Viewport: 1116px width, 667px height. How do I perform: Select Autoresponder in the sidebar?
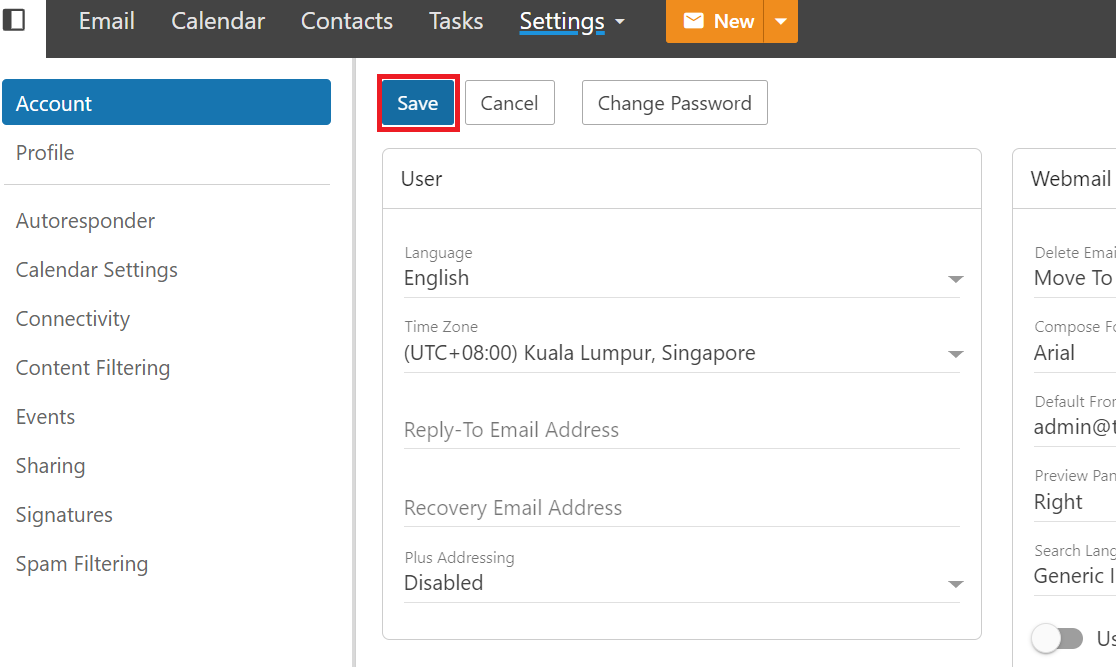pos(86,221)
